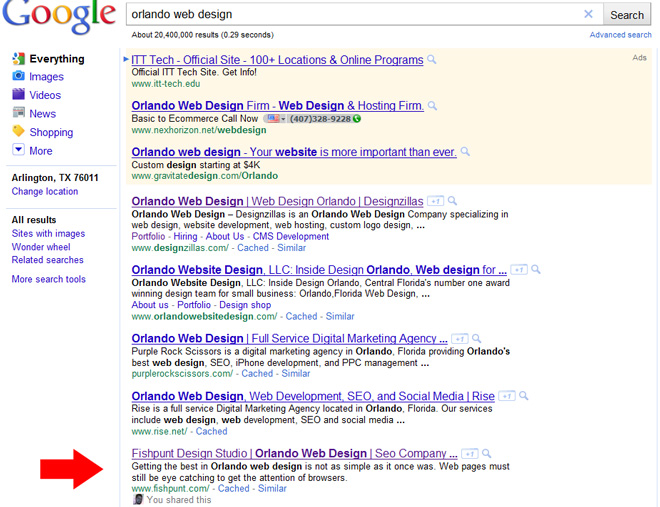This screenshot has height=507, width=660.
Task: Click the All results label
Action: click(34, 220)
